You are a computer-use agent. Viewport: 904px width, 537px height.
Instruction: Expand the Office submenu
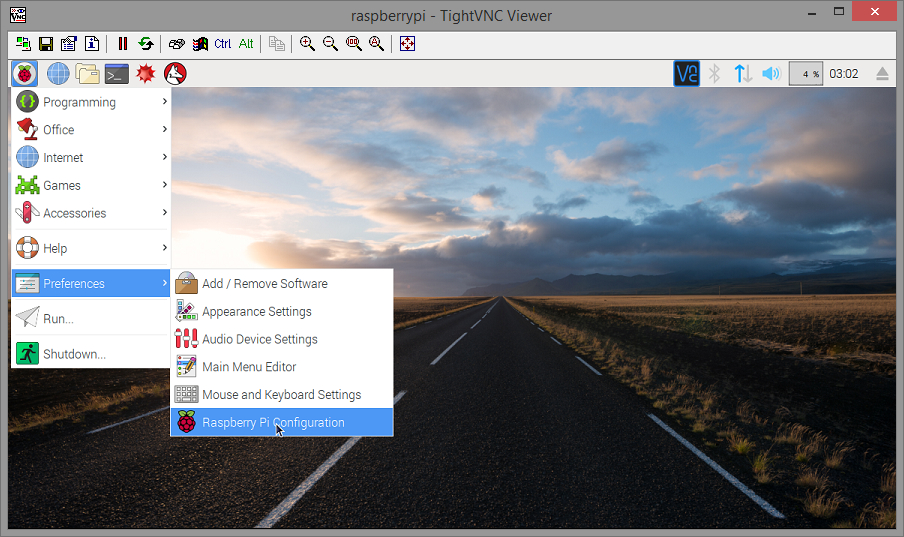click(91, 130)
